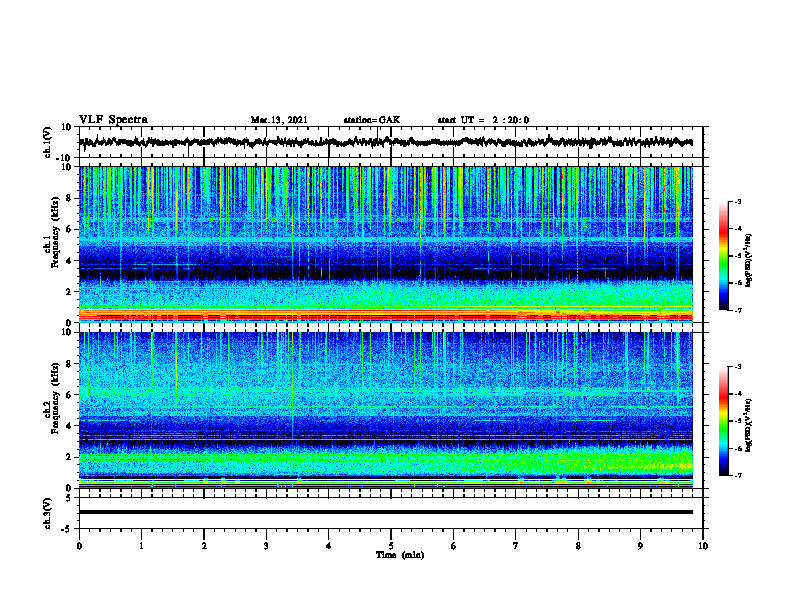Click the ch.1(V) waveform axis label
The height and width of the screenshot is (612, 792).
point(48,142)
